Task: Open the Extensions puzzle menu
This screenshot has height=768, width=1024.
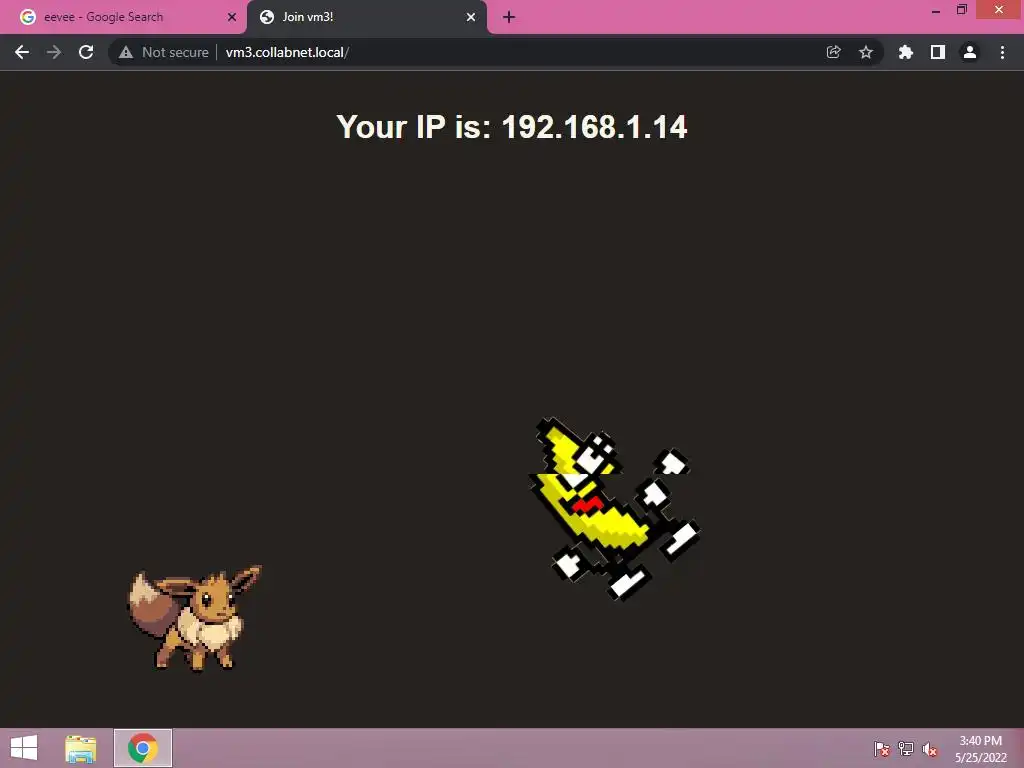Action: [906, 52]
